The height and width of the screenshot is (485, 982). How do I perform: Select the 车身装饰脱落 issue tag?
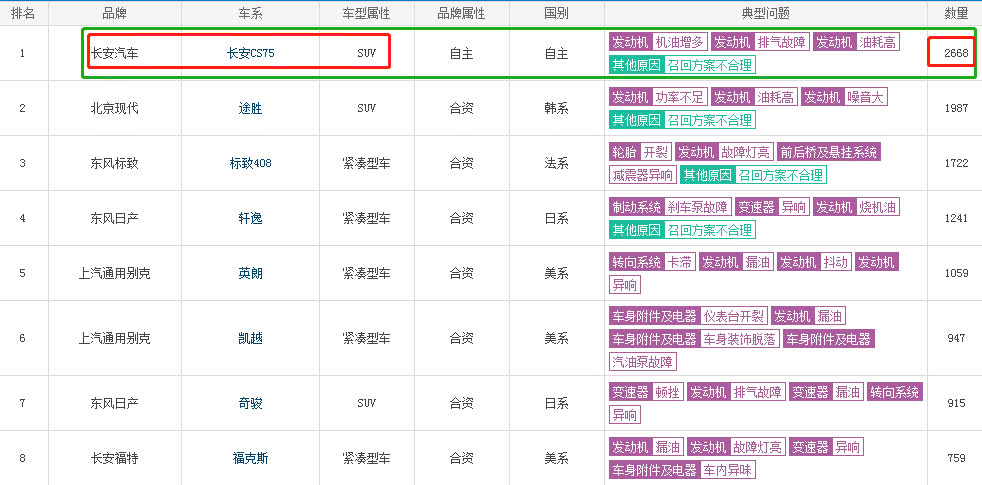739,339
